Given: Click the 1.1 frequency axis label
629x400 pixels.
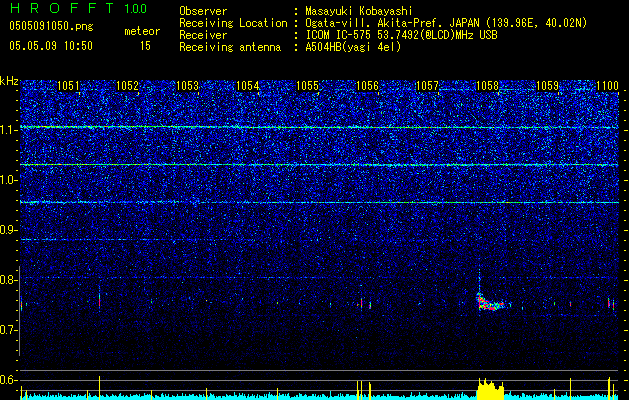Looking at the screenshot, I should coord(9,130).
